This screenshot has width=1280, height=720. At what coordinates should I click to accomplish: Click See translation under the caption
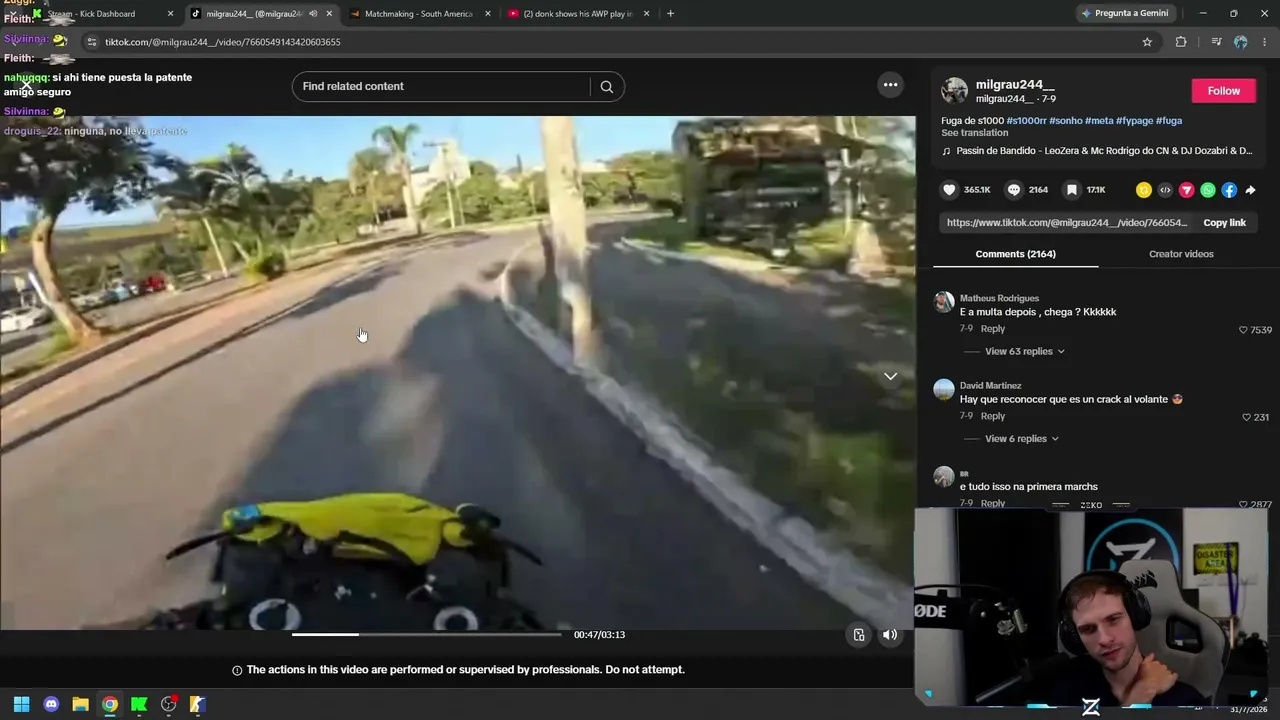[974, 133]
